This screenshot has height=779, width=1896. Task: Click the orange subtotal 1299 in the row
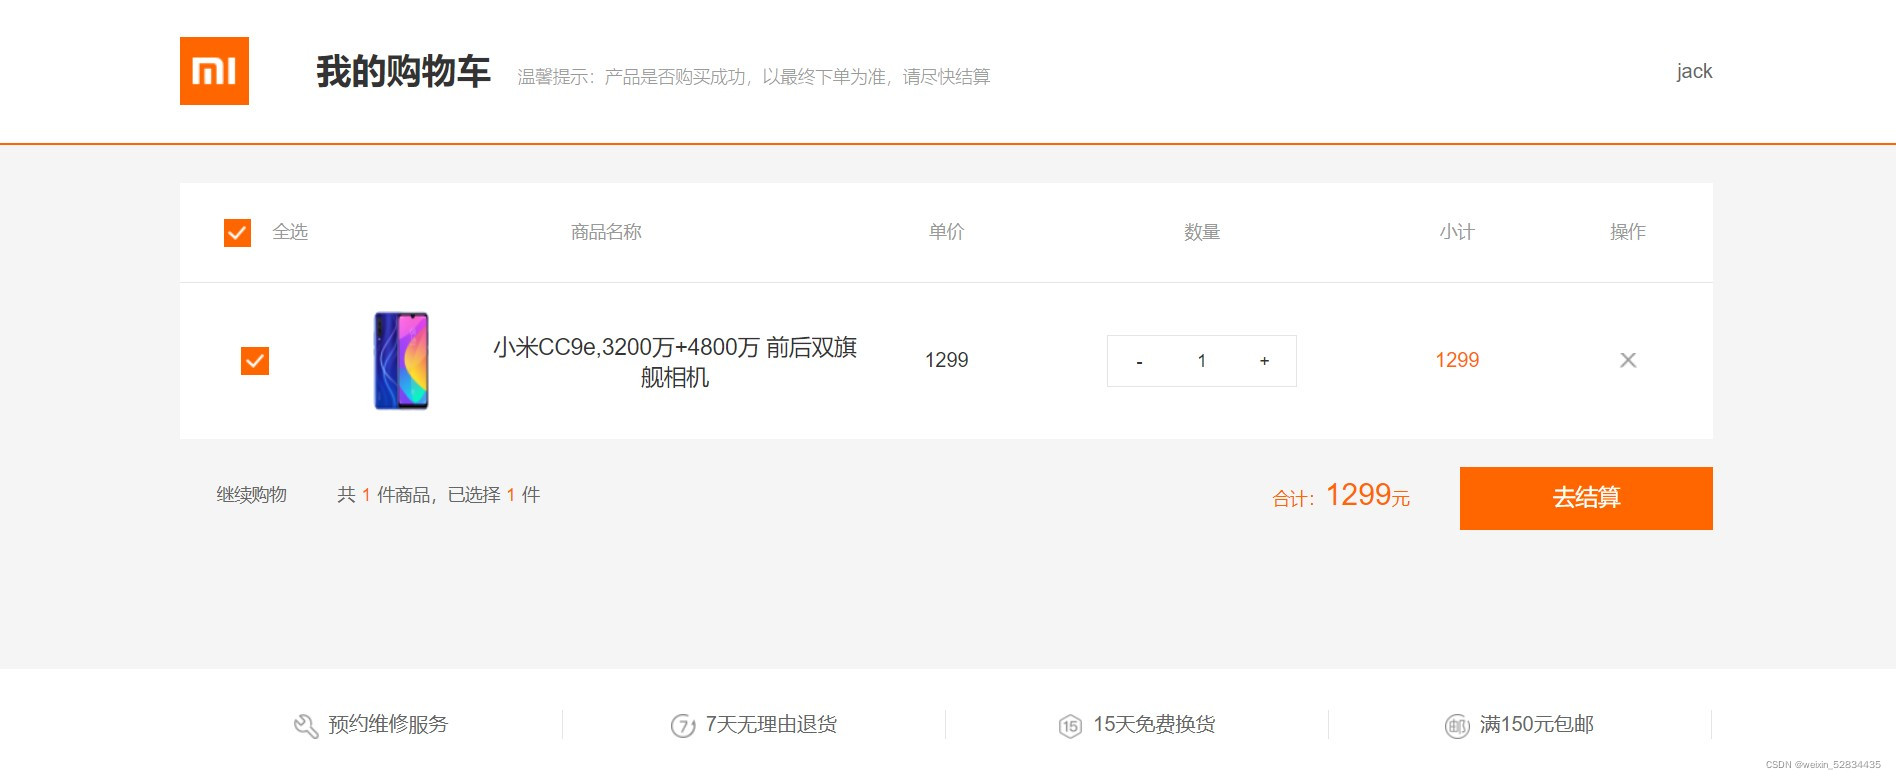1457,360
